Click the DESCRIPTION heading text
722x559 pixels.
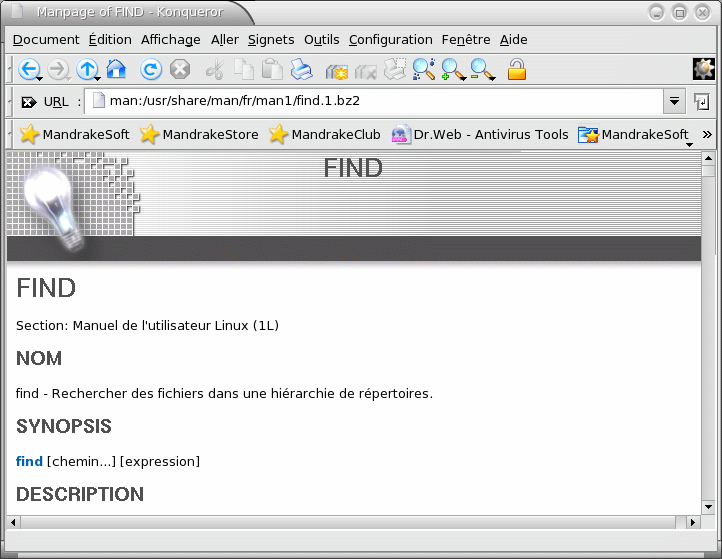click(80, 495)
